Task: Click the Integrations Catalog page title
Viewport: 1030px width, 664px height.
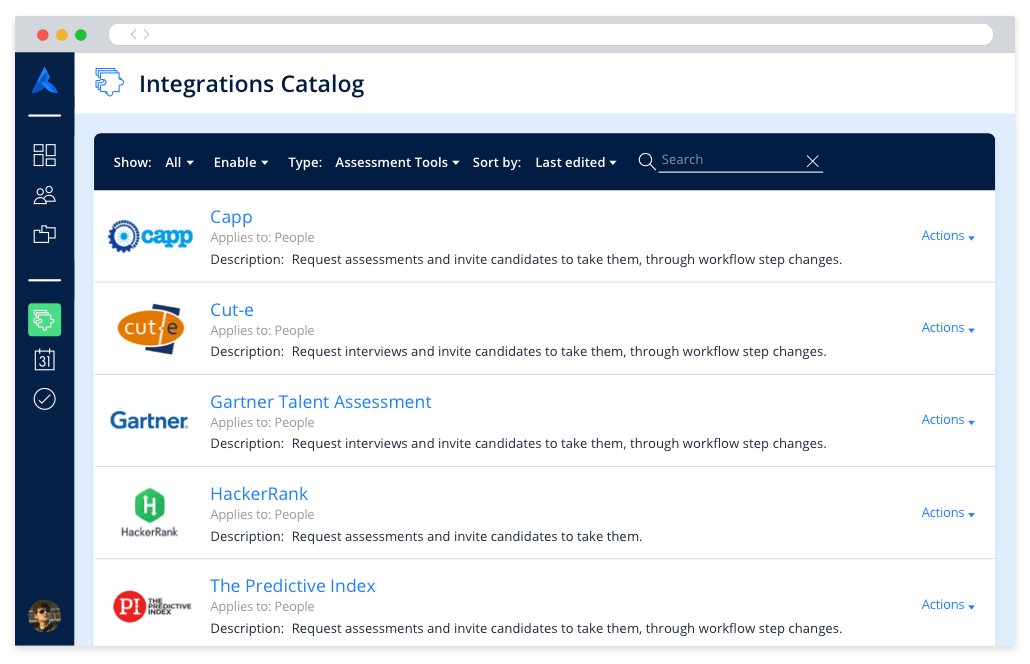Action: pos(252,84)
